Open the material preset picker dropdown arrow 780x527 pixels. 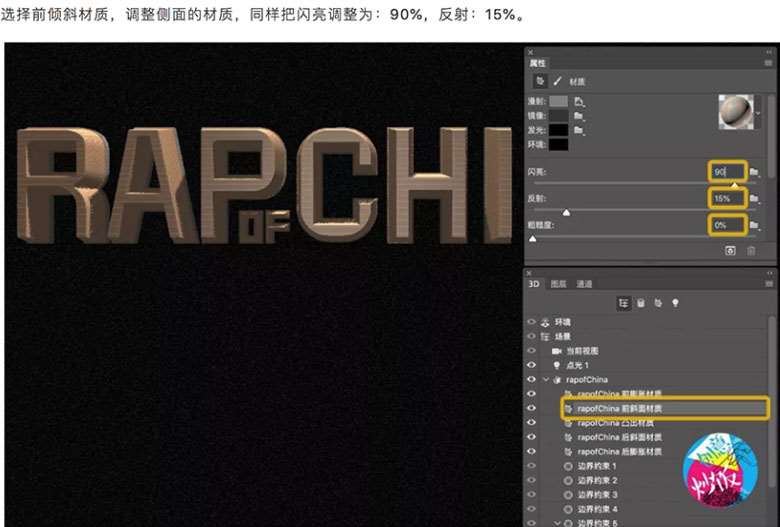coord(758,113)
